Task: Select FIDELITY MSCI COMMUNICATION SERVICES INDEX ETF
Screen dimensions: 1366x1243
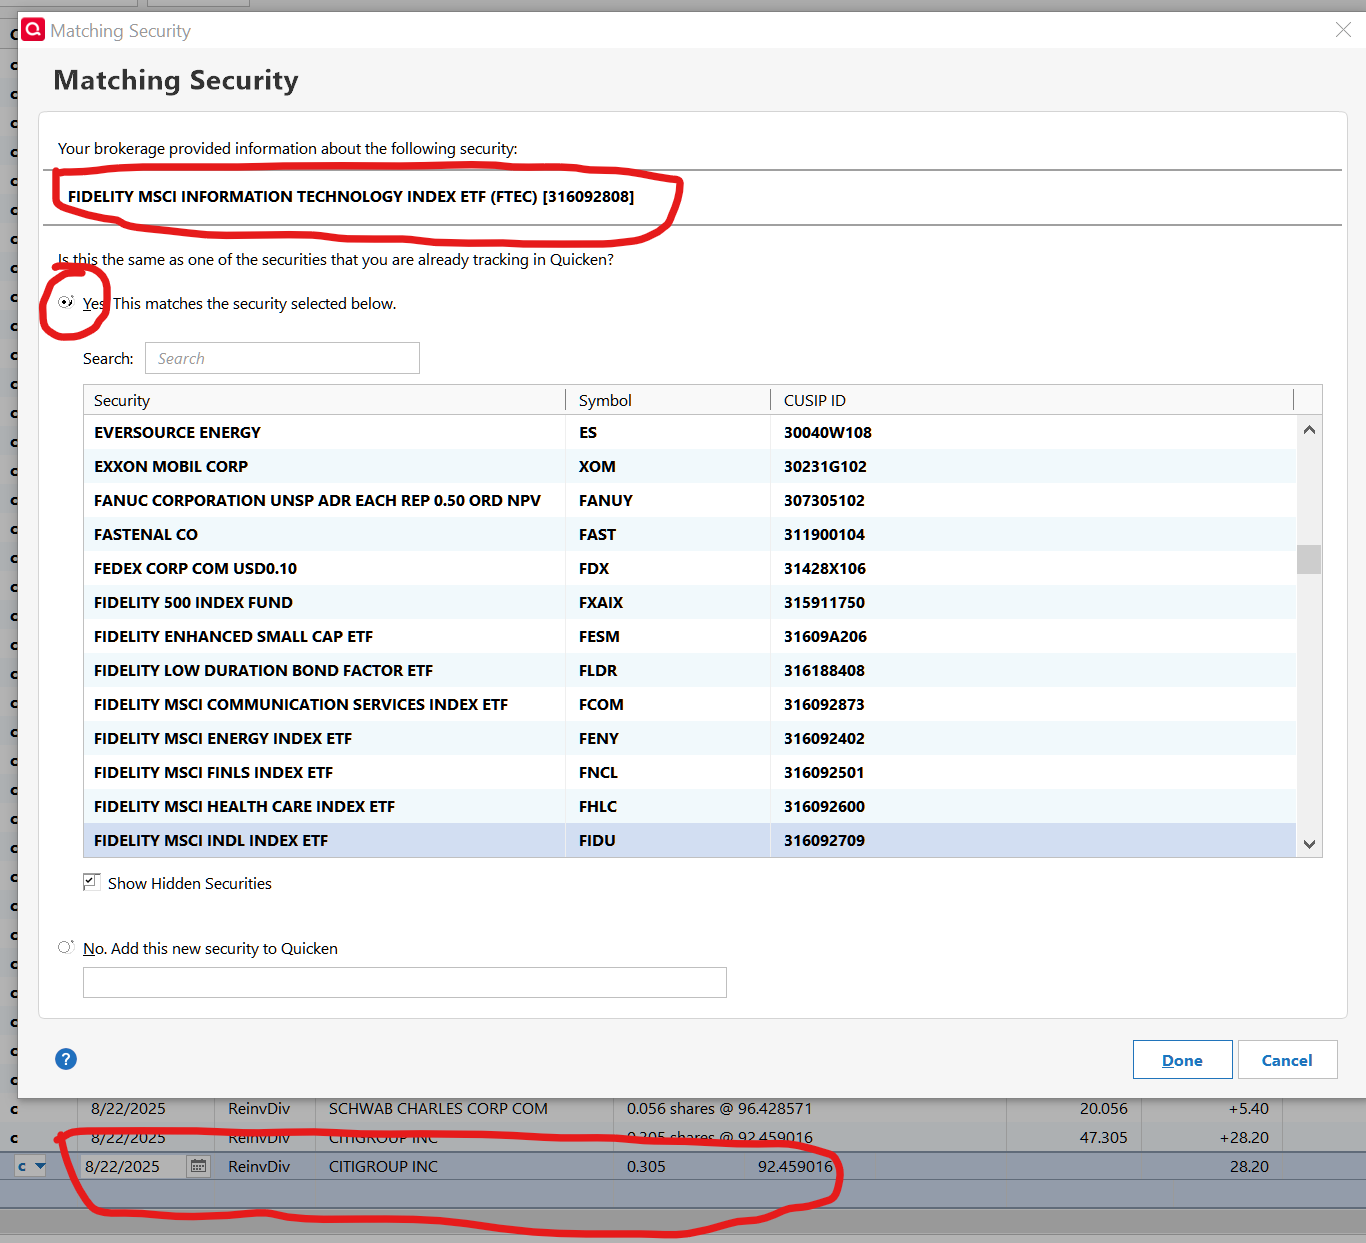Action: 690,704
